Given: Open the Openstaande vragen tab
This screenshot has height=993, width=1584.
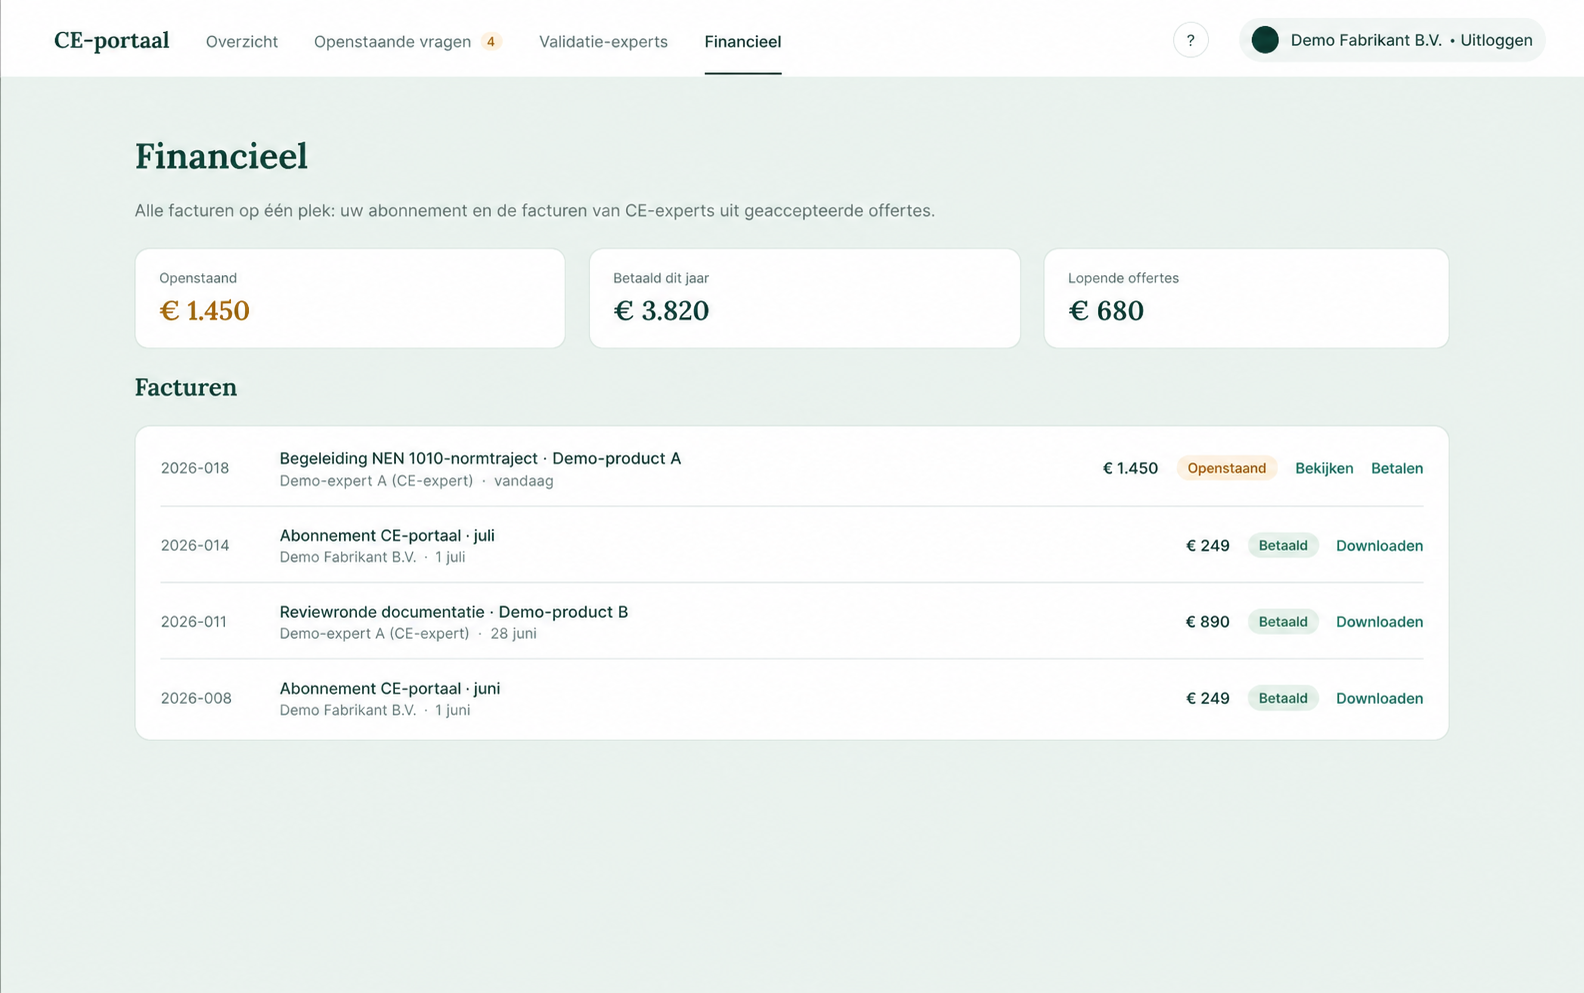Looking at the screenshot, I should [x=392, y=41].
